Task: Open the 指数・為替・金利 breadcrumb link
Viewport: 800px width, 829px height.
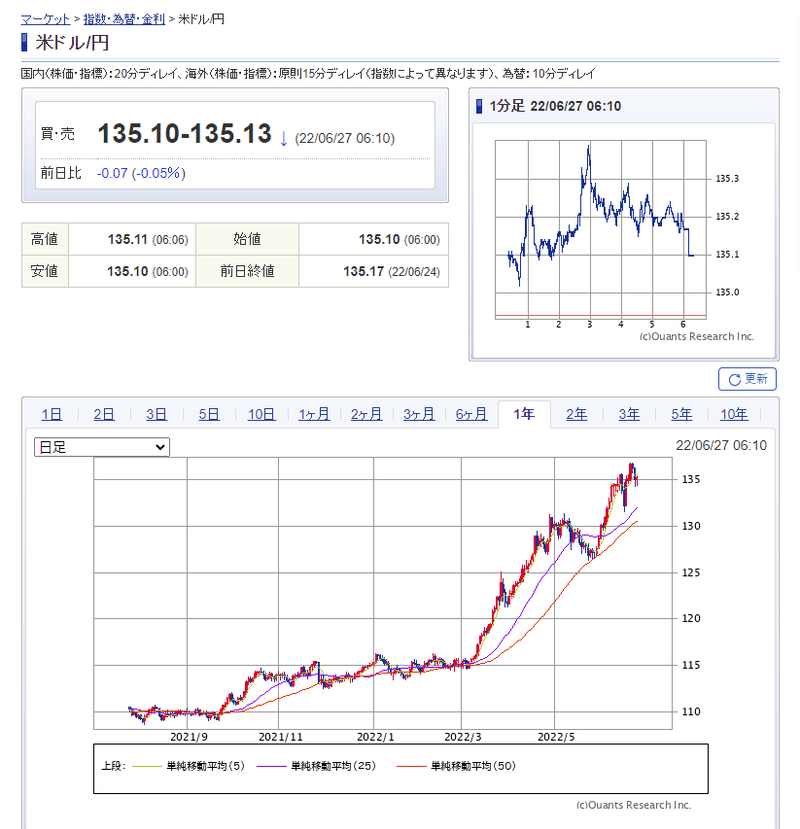Action: (x=124, y=19)
